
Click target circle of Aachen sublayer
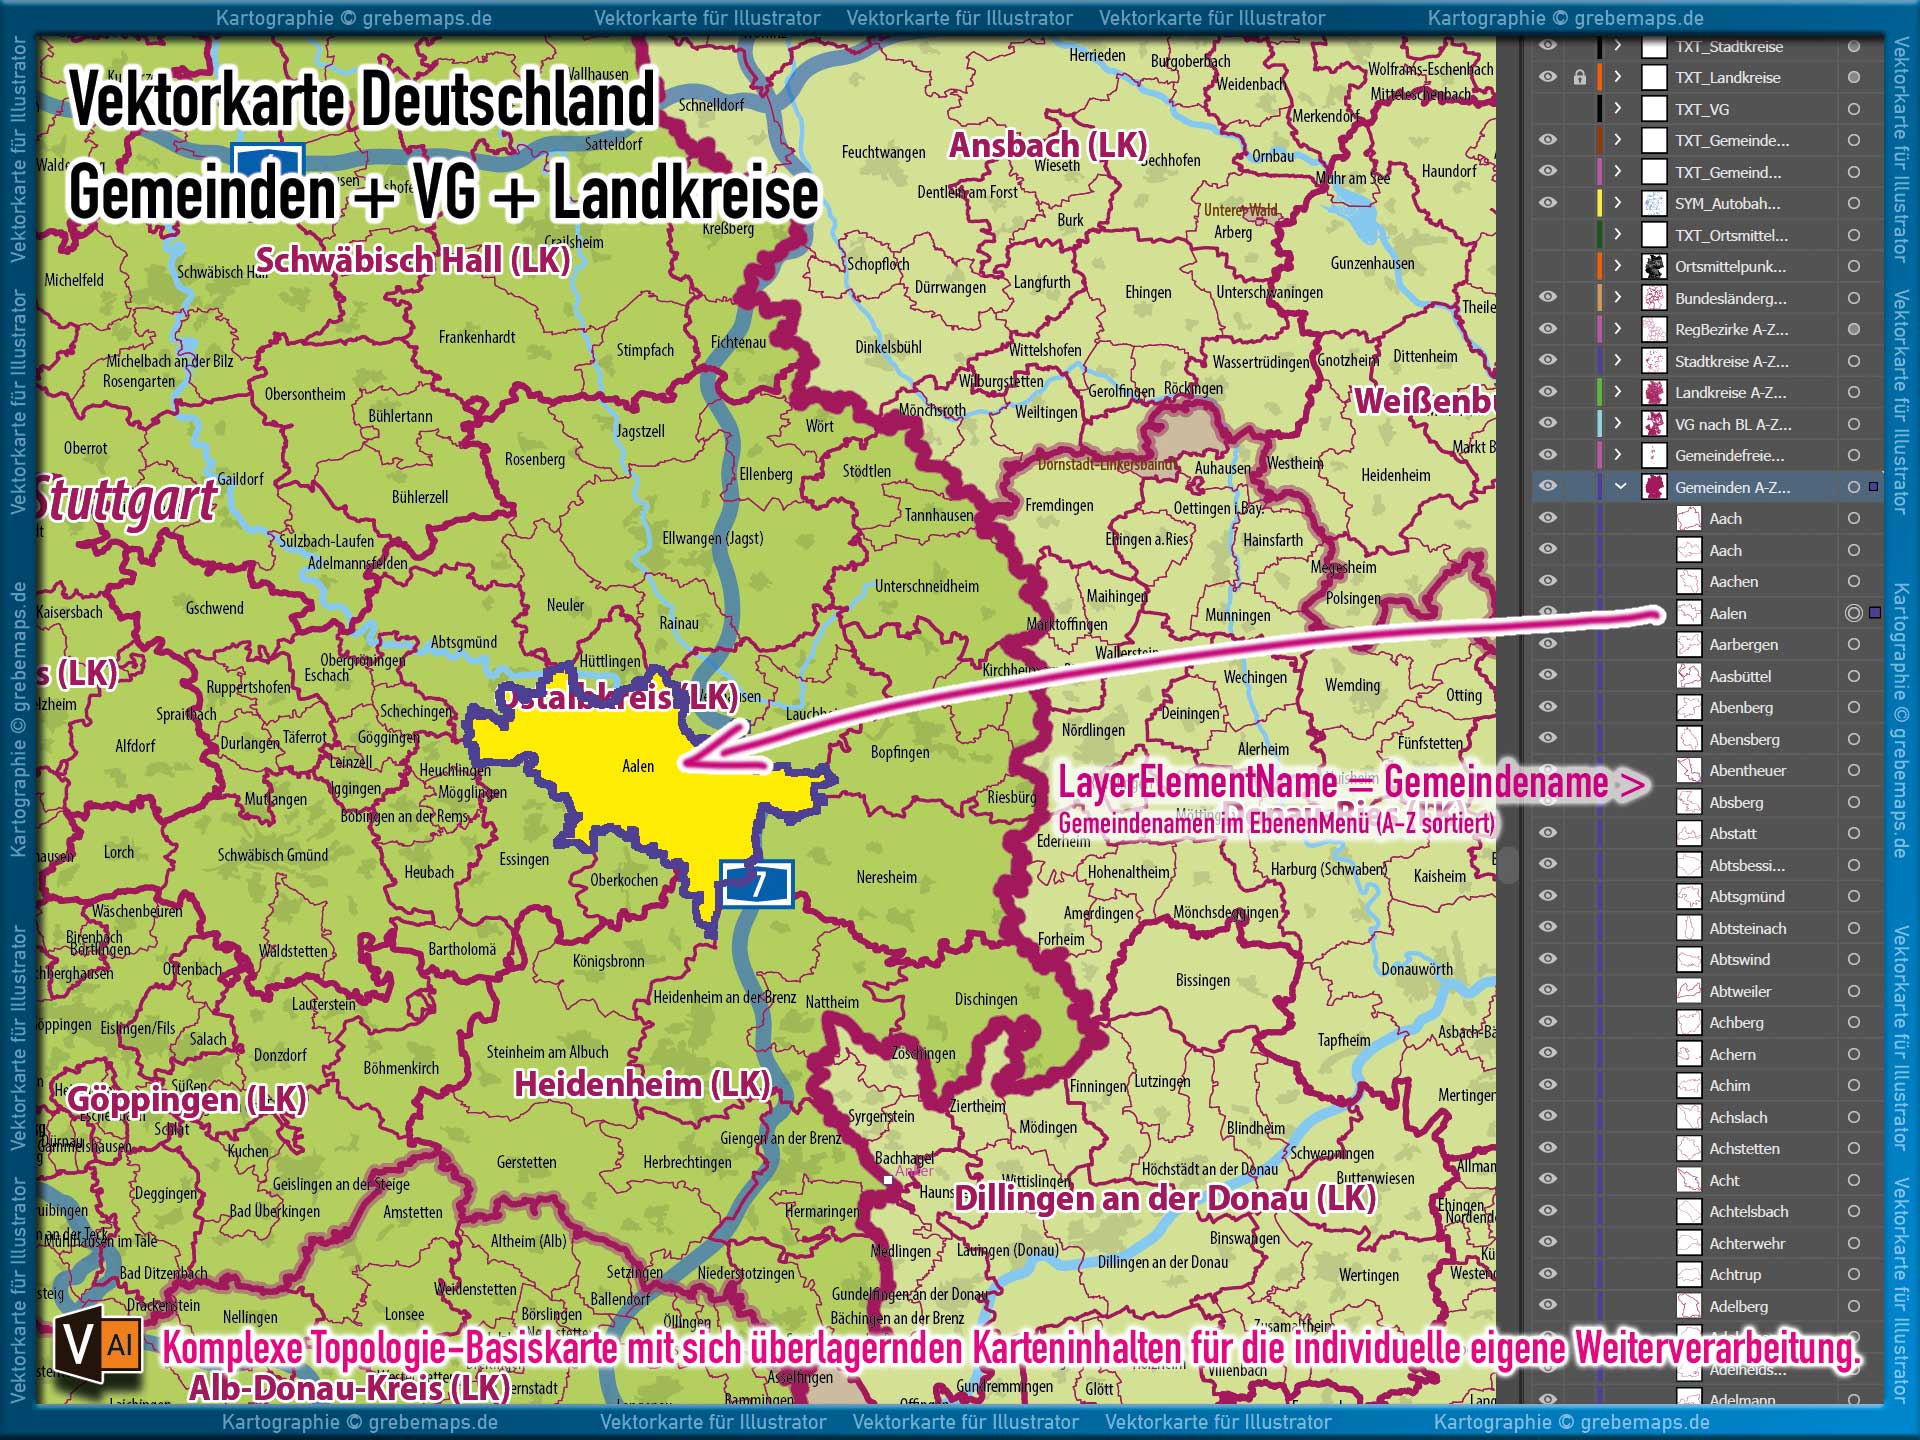(x=1853, y=581)
